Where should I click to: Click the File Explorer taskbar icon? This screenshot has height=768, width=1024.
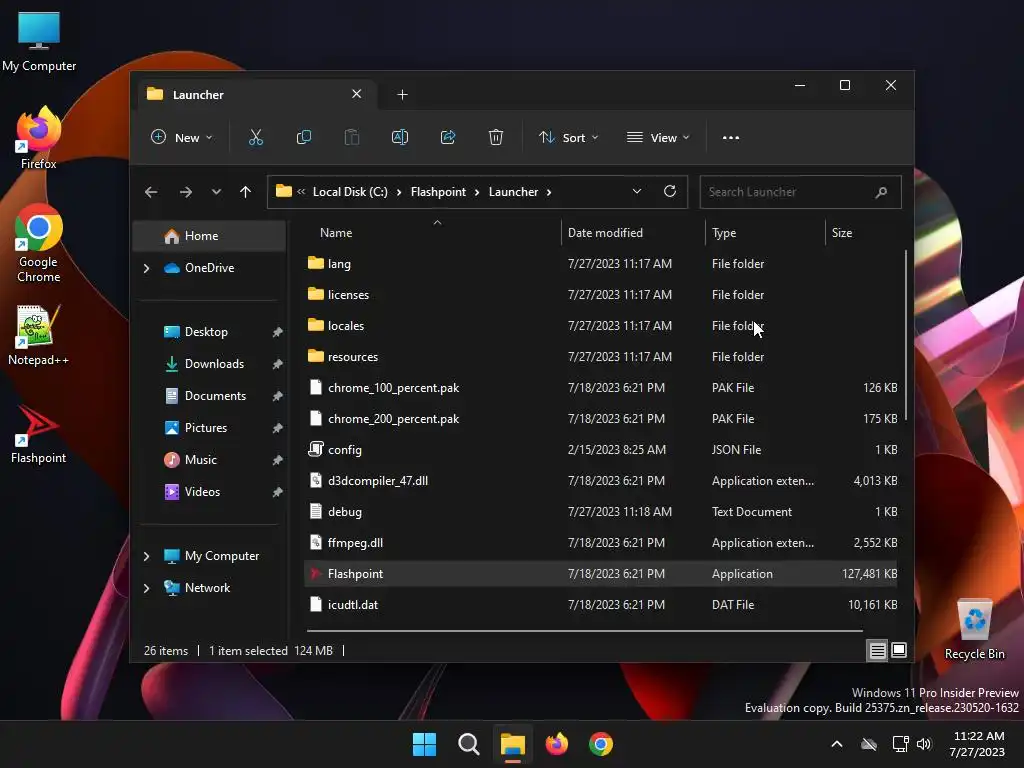(513, 744)
